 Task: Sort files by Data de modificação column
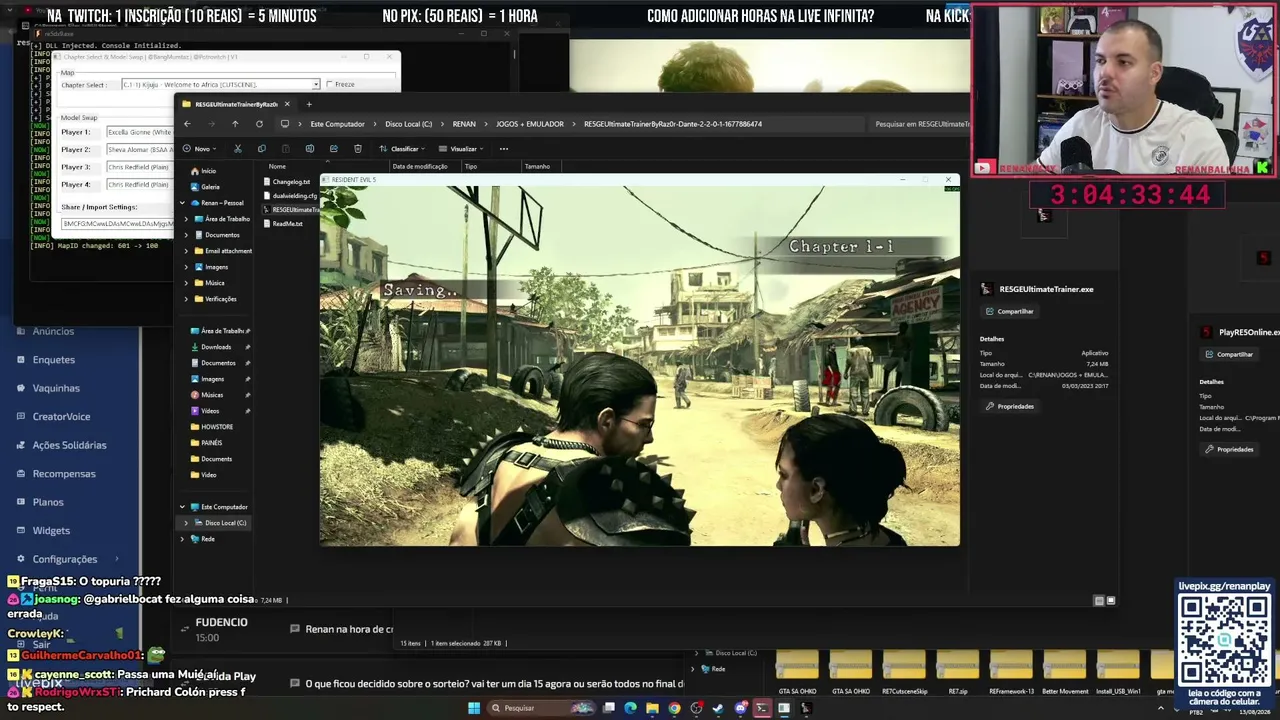[x=420, y=166]
